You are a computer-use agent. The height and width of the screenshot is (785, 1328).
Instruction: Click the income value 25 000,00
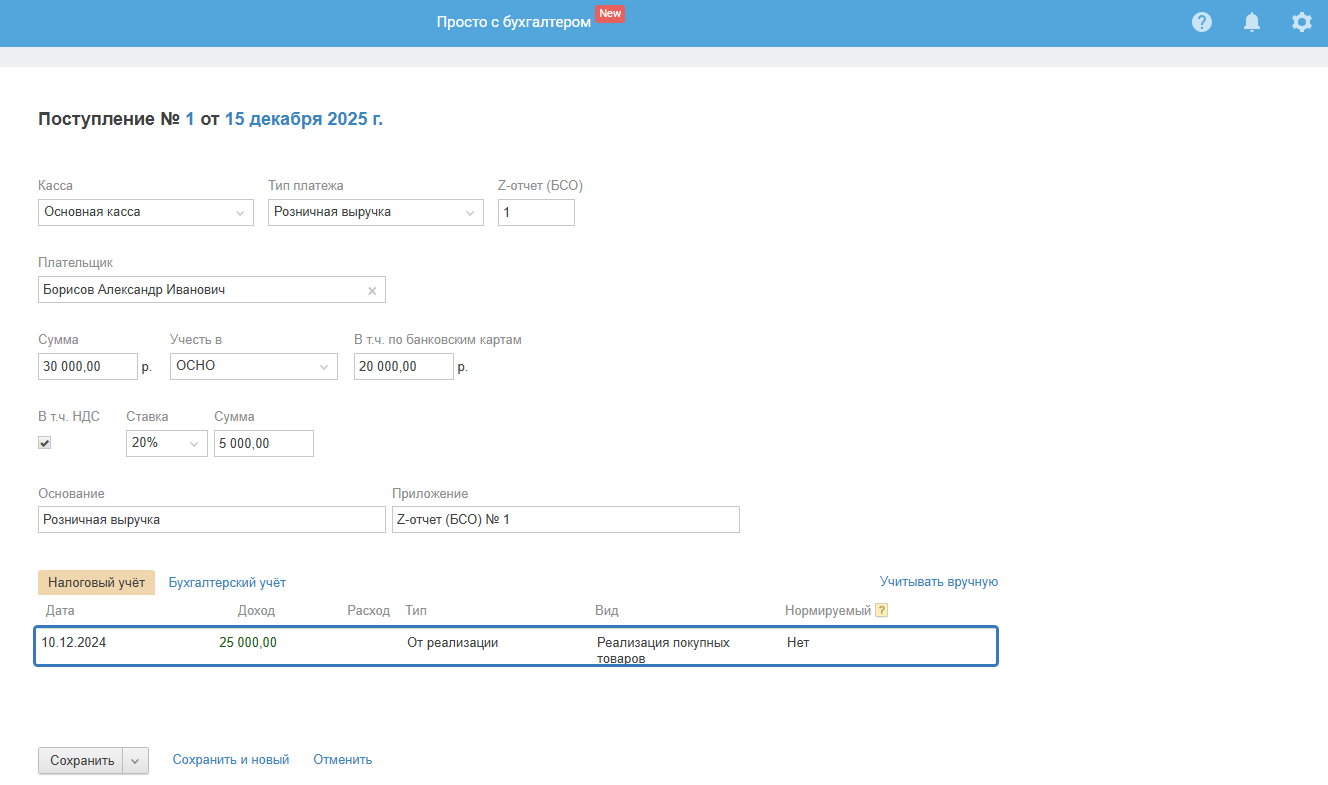tap(248, 643)
